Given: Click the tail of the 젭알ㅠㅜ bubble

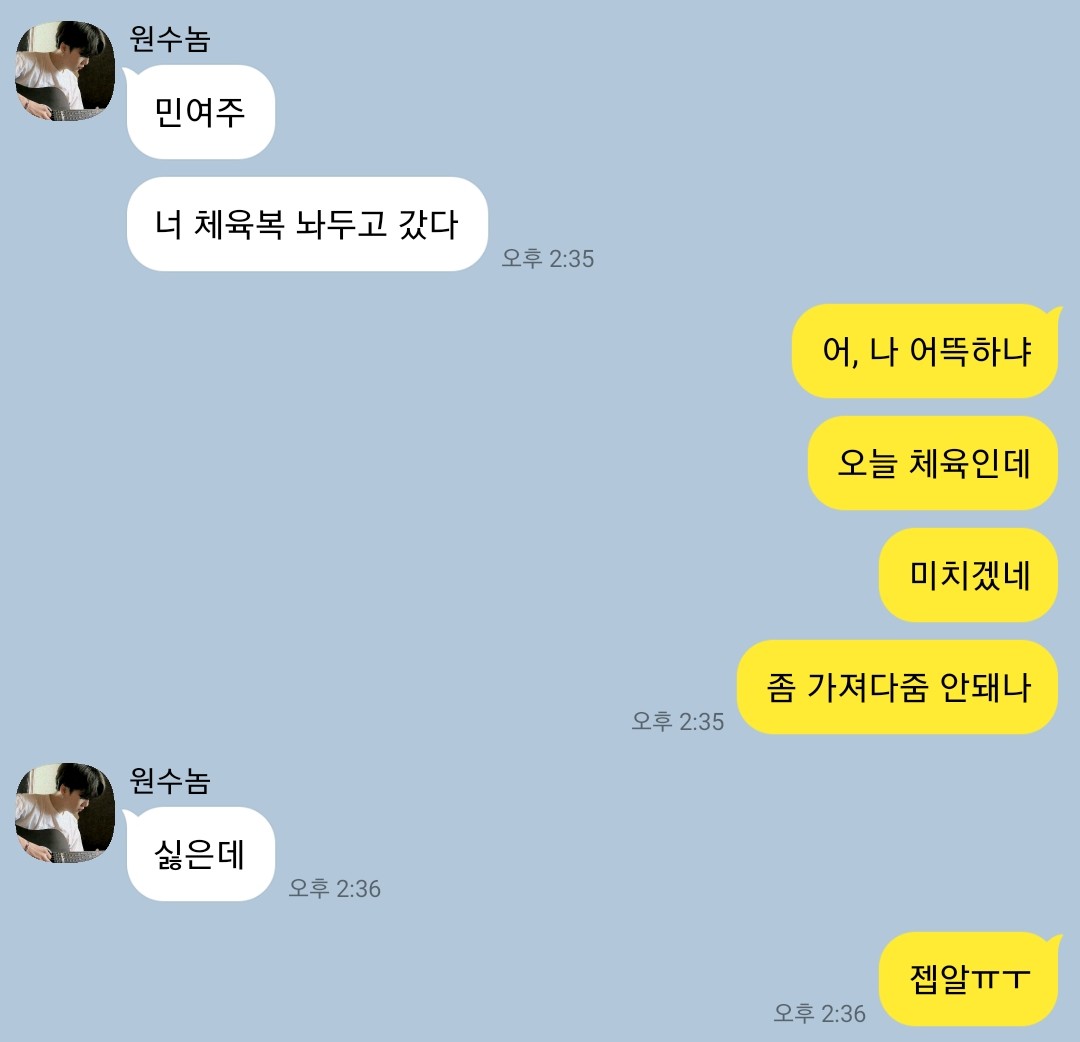Looking at the screenshot, I should pyautogui.click(x=1055, y=941).
